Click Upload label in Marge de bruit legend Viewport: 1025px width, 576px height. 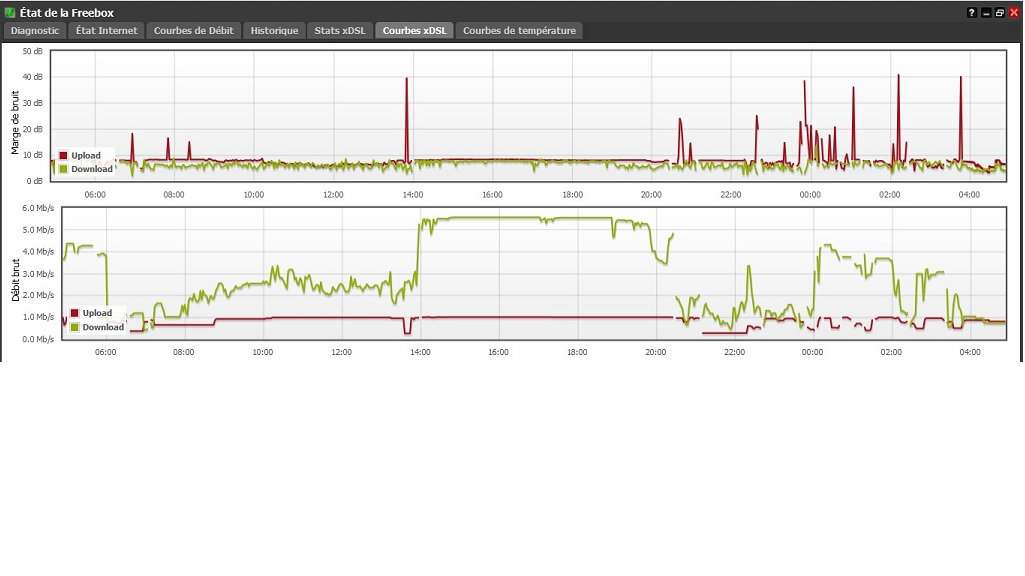[86, 156]
